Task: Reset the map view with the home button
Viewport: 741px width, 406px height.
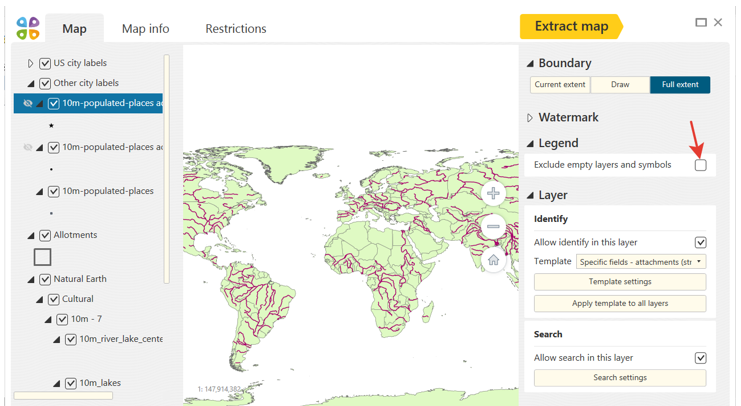Action: pyautogui.click(x=493, y=260)
